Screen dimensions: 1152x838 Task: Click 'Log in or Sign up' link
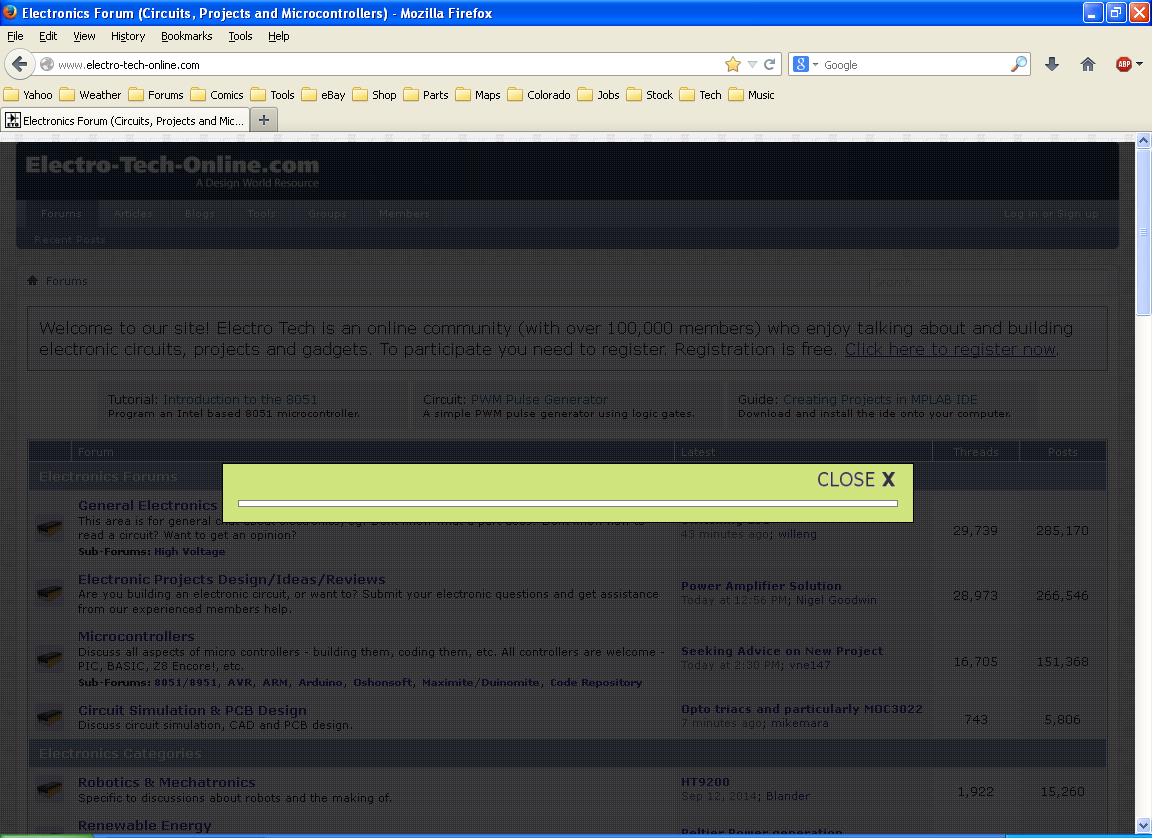pos(1051,214)
